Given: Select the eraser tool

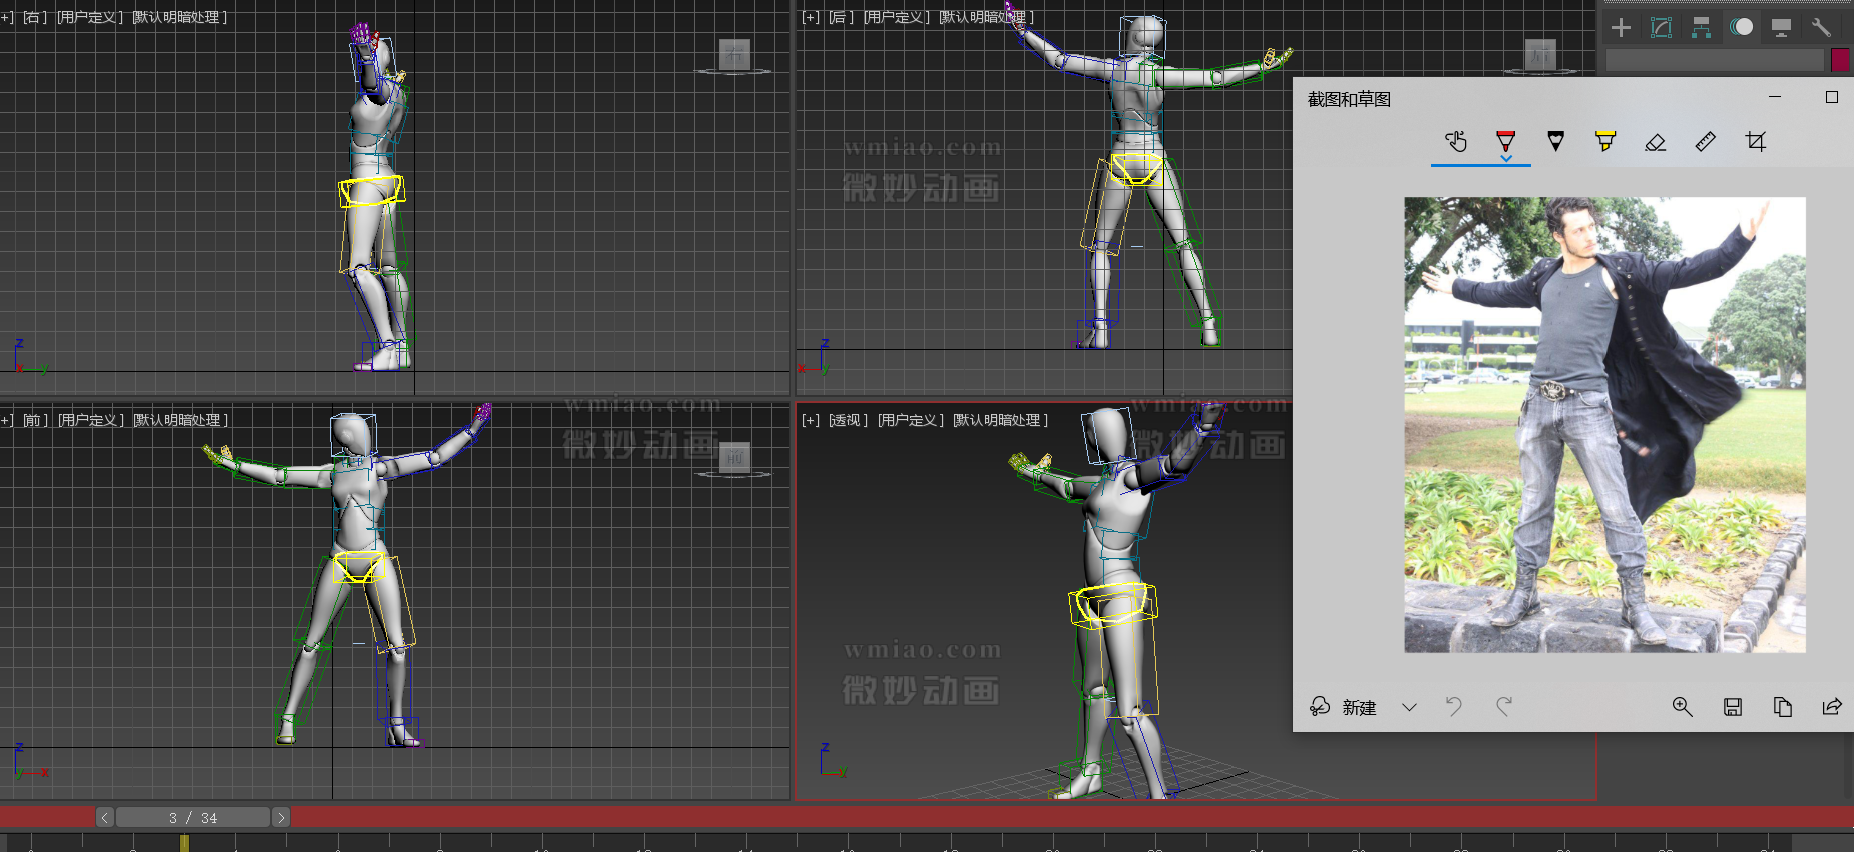Looking at the screenshot, I should coord(1655,142).
